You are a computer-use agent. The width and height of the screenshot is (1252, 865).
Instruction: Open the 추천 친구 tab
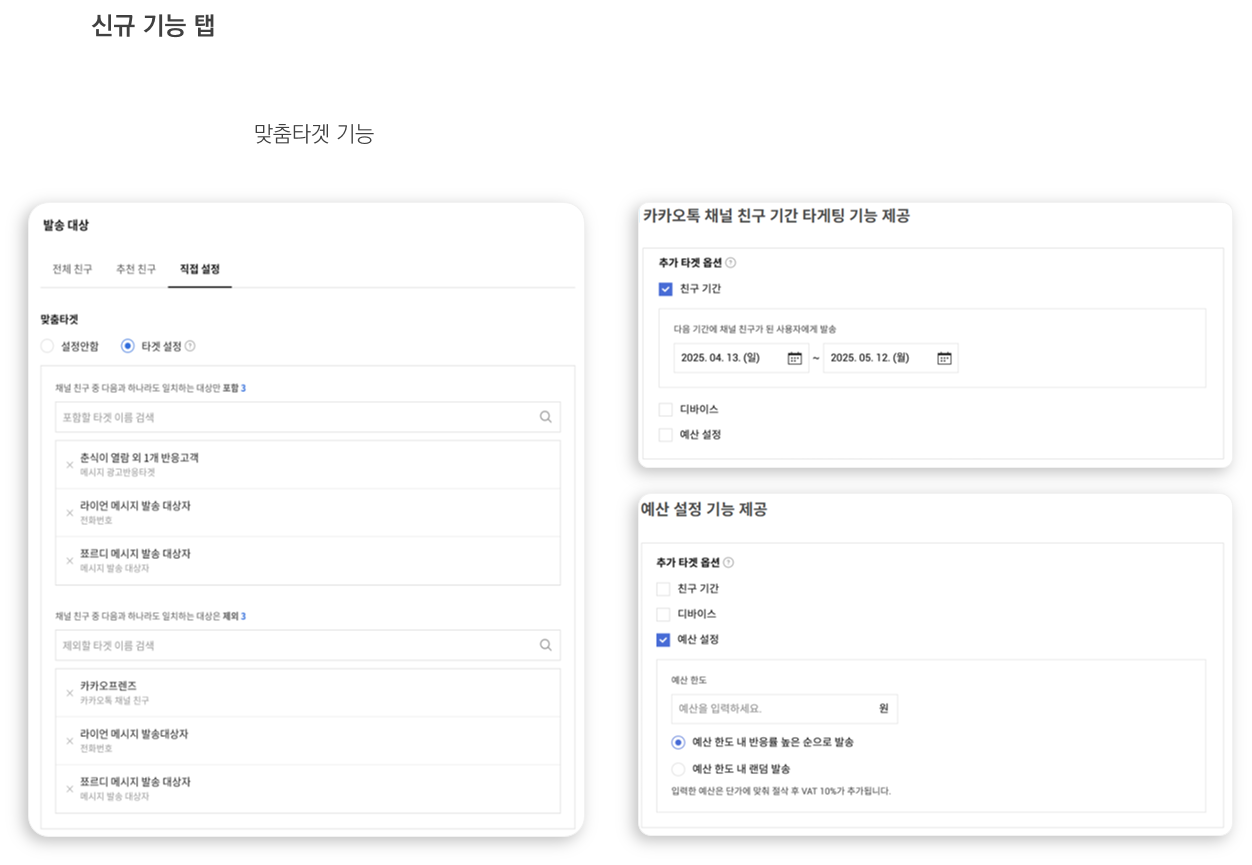pos(136,269)
